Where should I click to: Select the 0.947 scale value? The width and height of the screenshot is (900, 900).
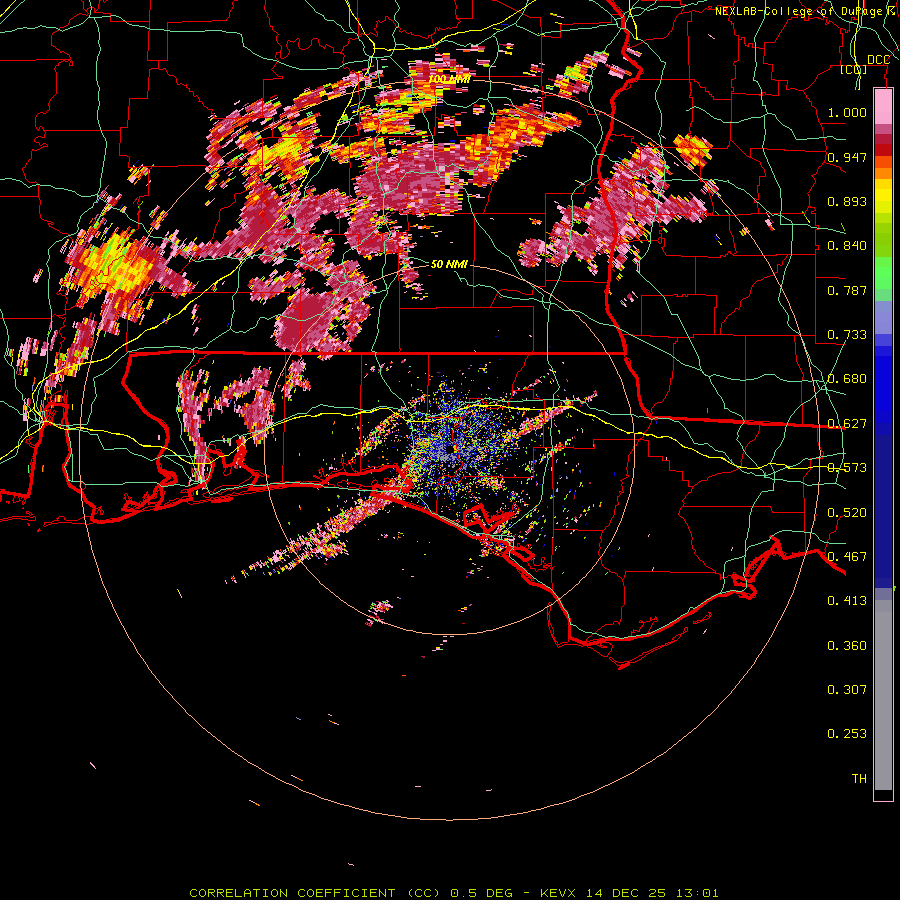[847, 157]
